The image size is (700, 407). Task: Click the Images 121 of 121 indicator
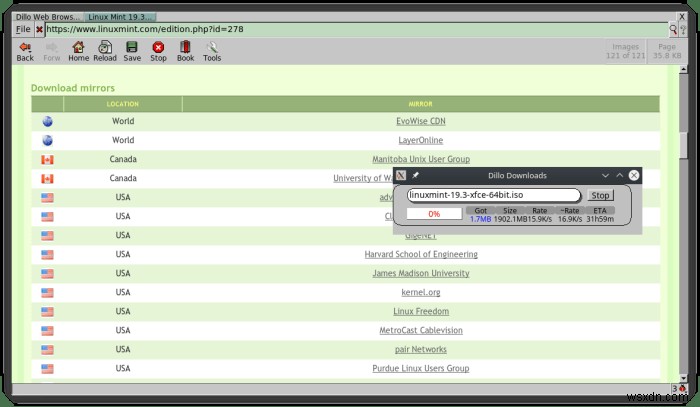(625, 51)
